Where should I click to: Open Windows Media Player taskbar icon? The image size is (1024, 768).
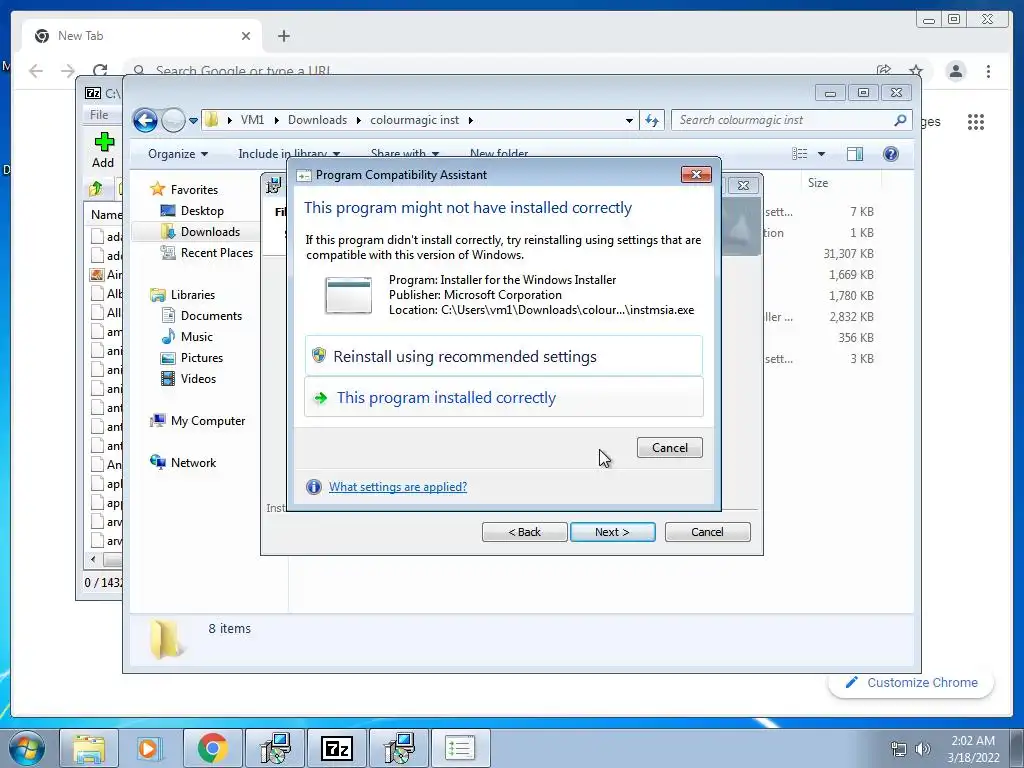[150, 748]
